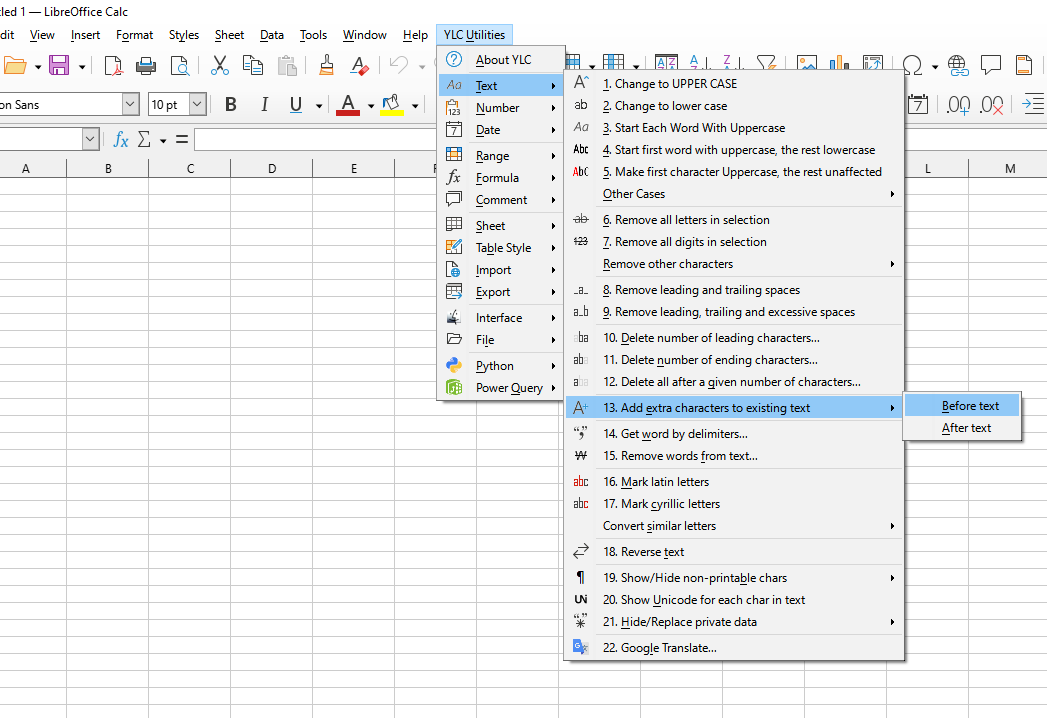Click the Cut scissors icon
This screenshot has width=1047, height=718.
(x=220, y=66)
